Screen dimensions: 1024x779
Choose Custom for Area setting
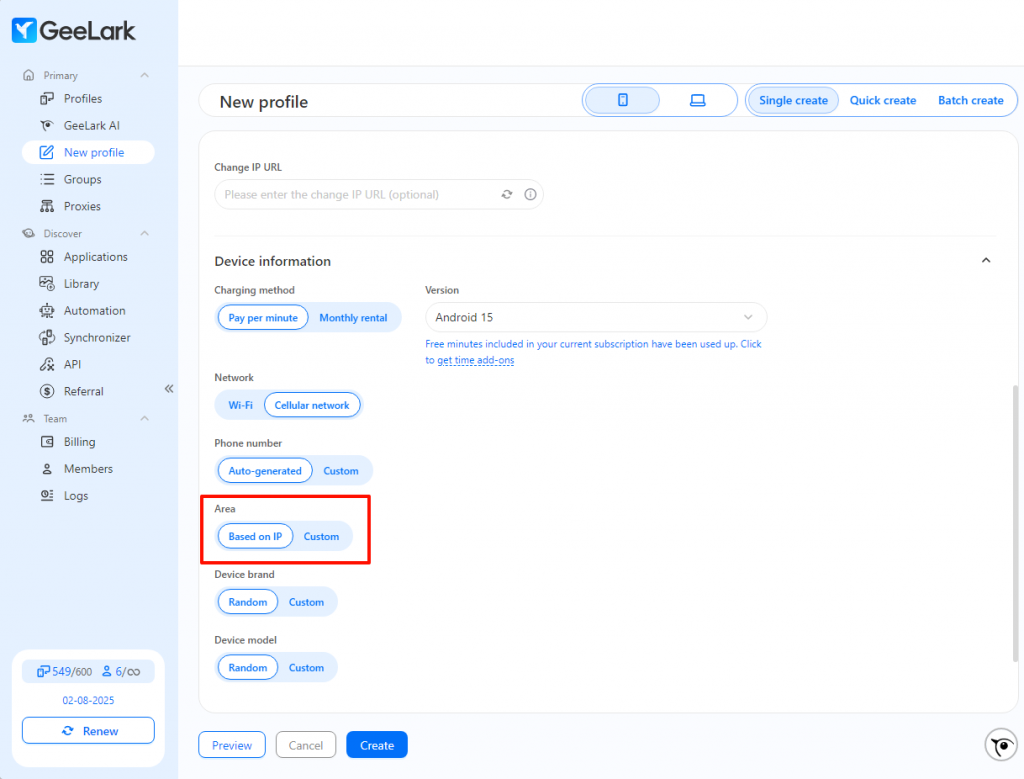[x=321, y=537]
